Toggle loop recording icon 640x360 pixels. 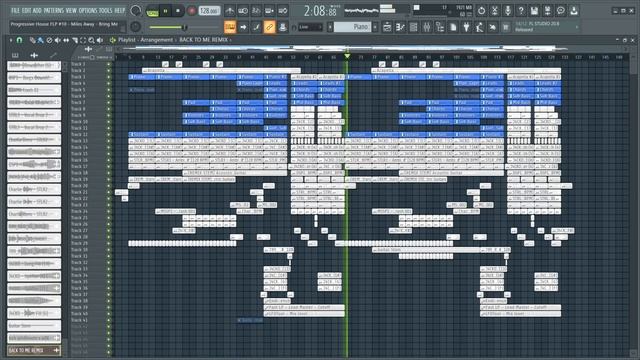click(282, 11)
